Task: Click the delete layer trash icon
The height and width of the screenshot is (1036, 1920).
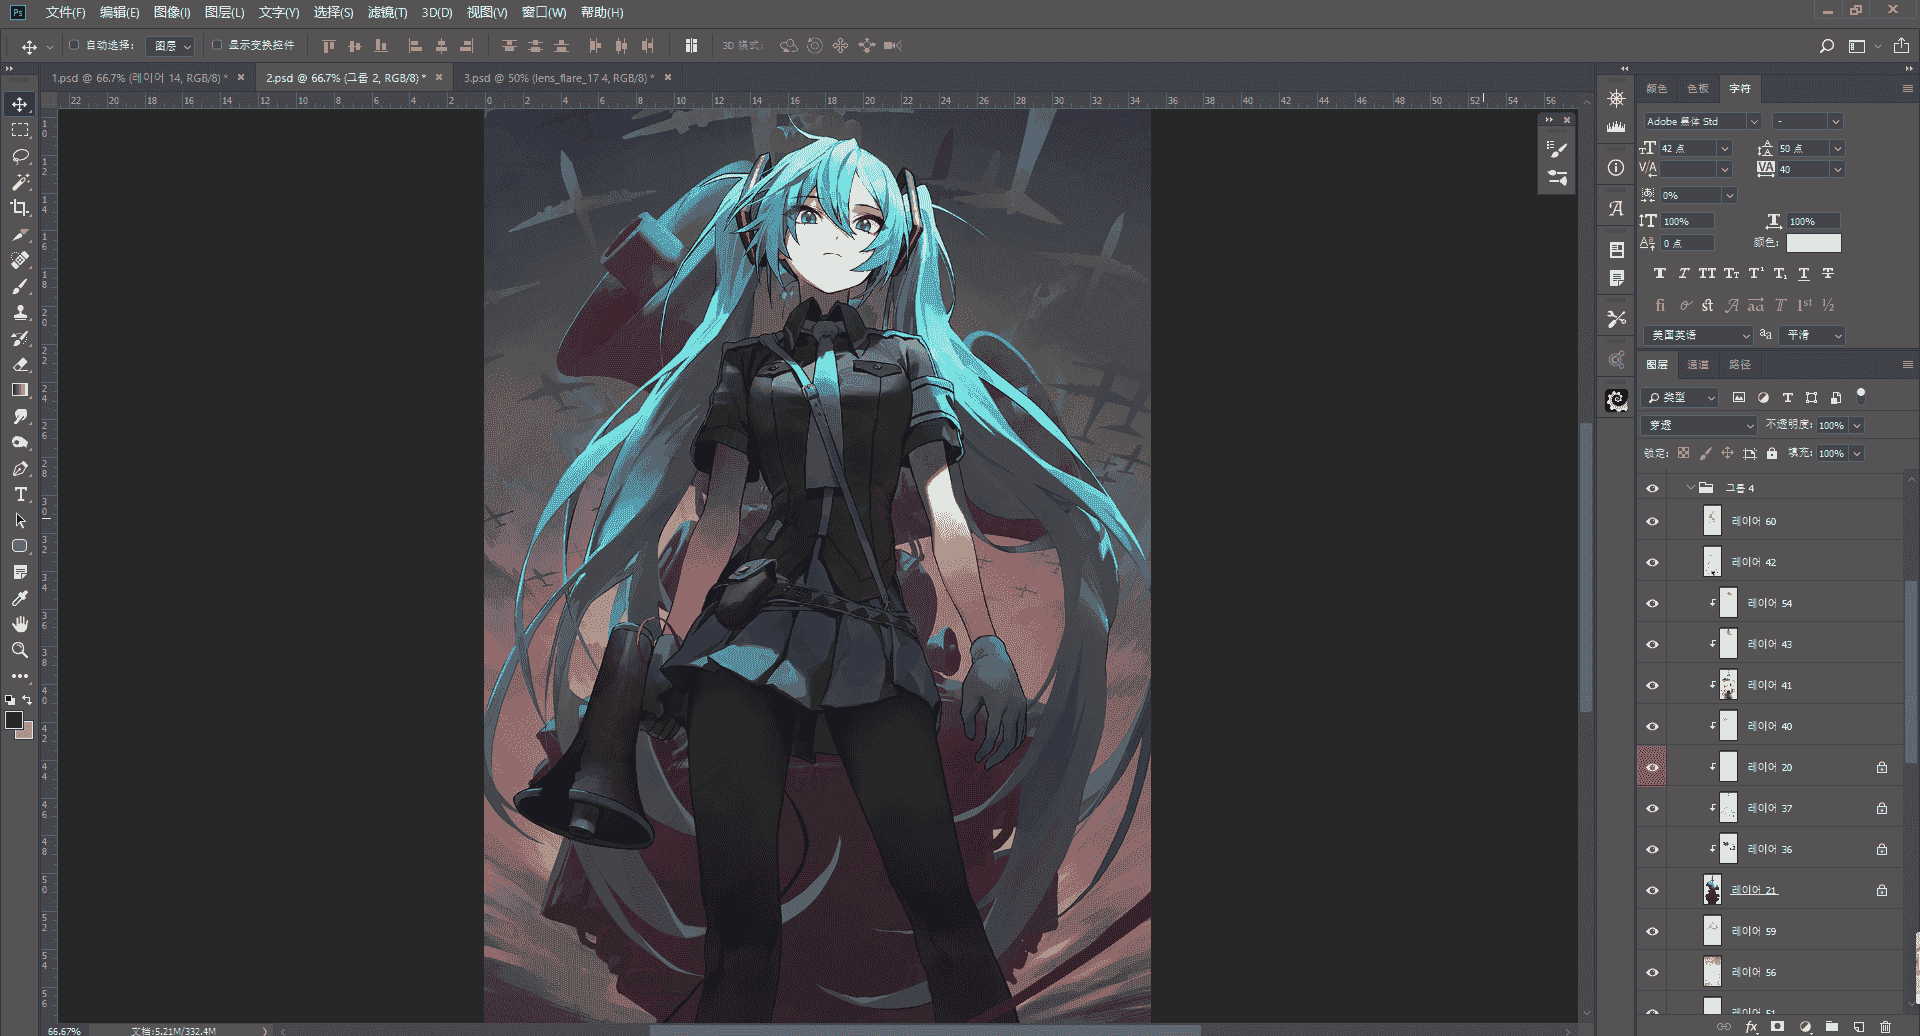Action: [x=1885, y=1027]
